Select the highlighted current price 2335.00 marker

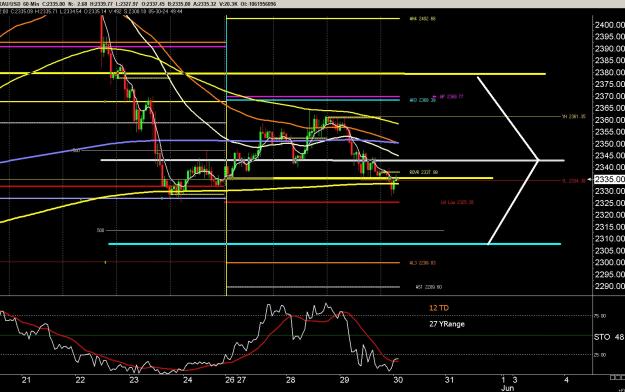coord(609,179)
